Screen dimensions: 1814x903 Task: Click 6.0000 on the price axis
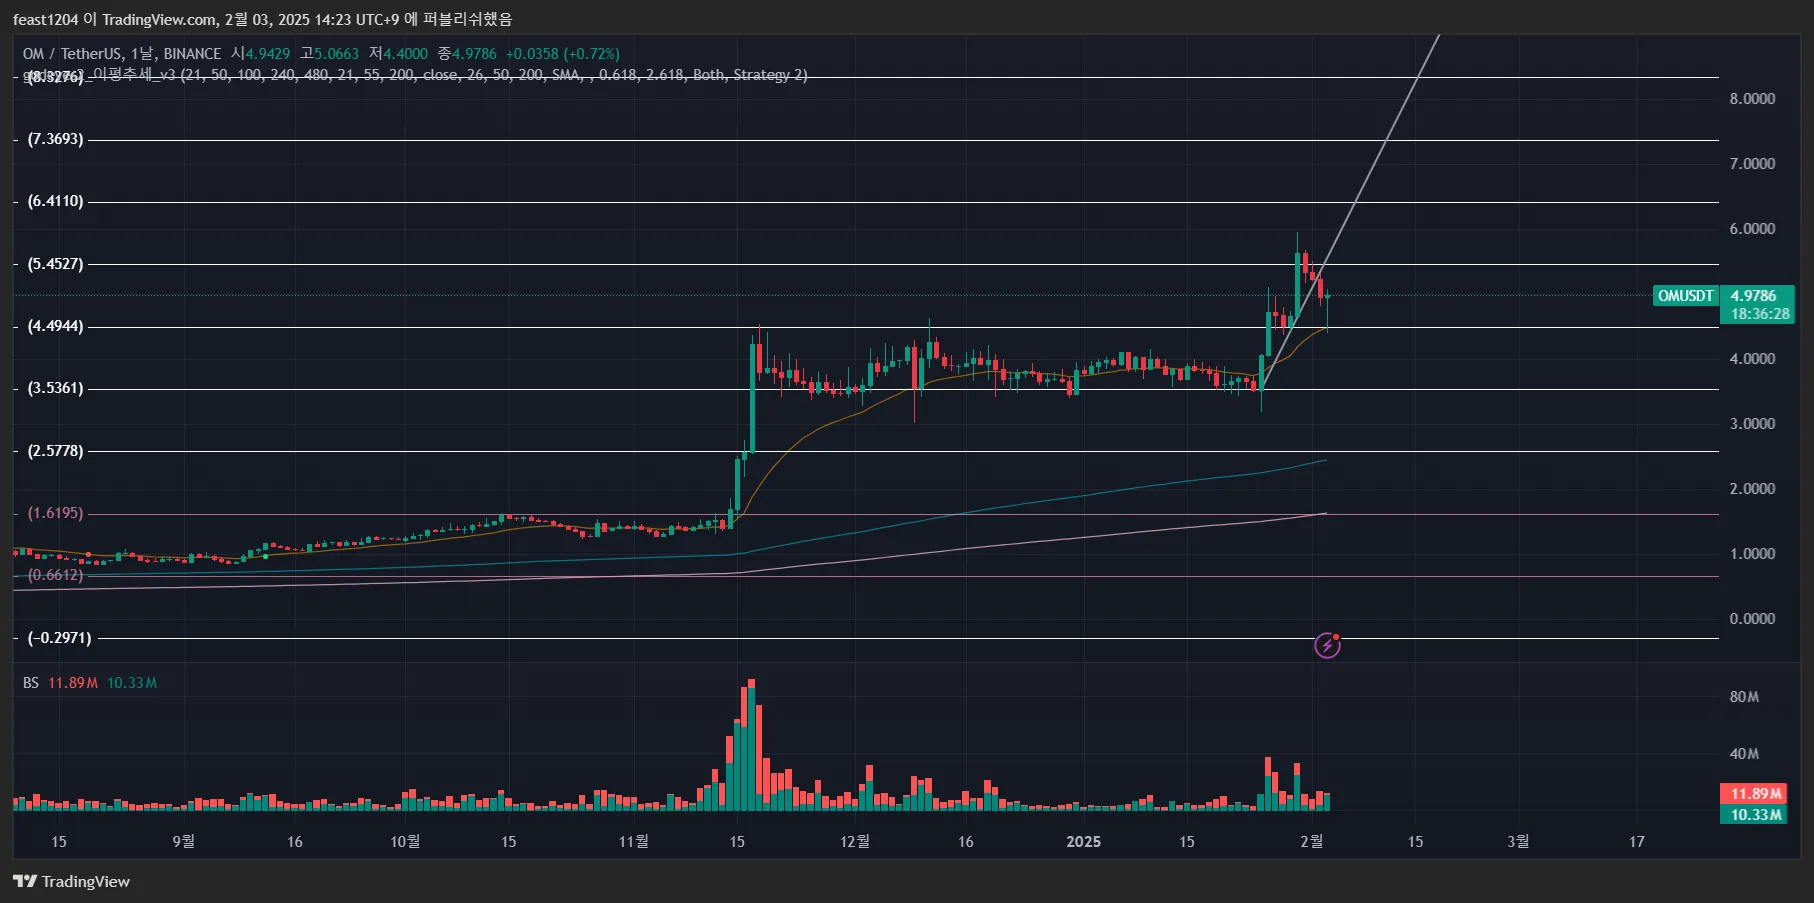1752,229
